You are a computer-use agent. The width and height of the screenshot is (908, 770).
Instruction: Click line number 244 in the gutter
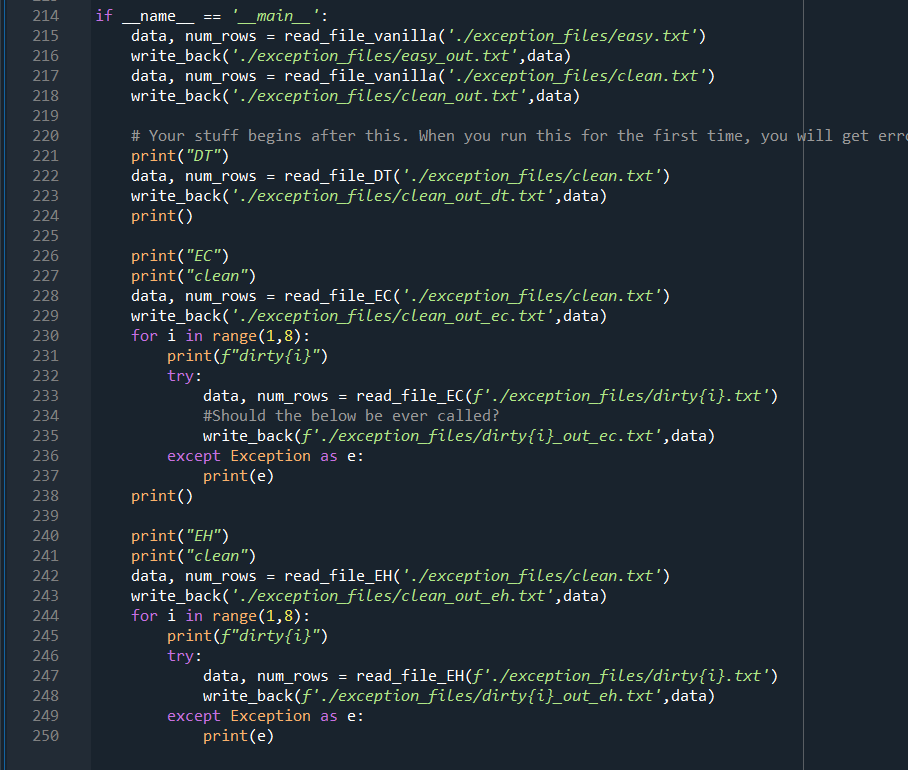(x=46, y=615)
